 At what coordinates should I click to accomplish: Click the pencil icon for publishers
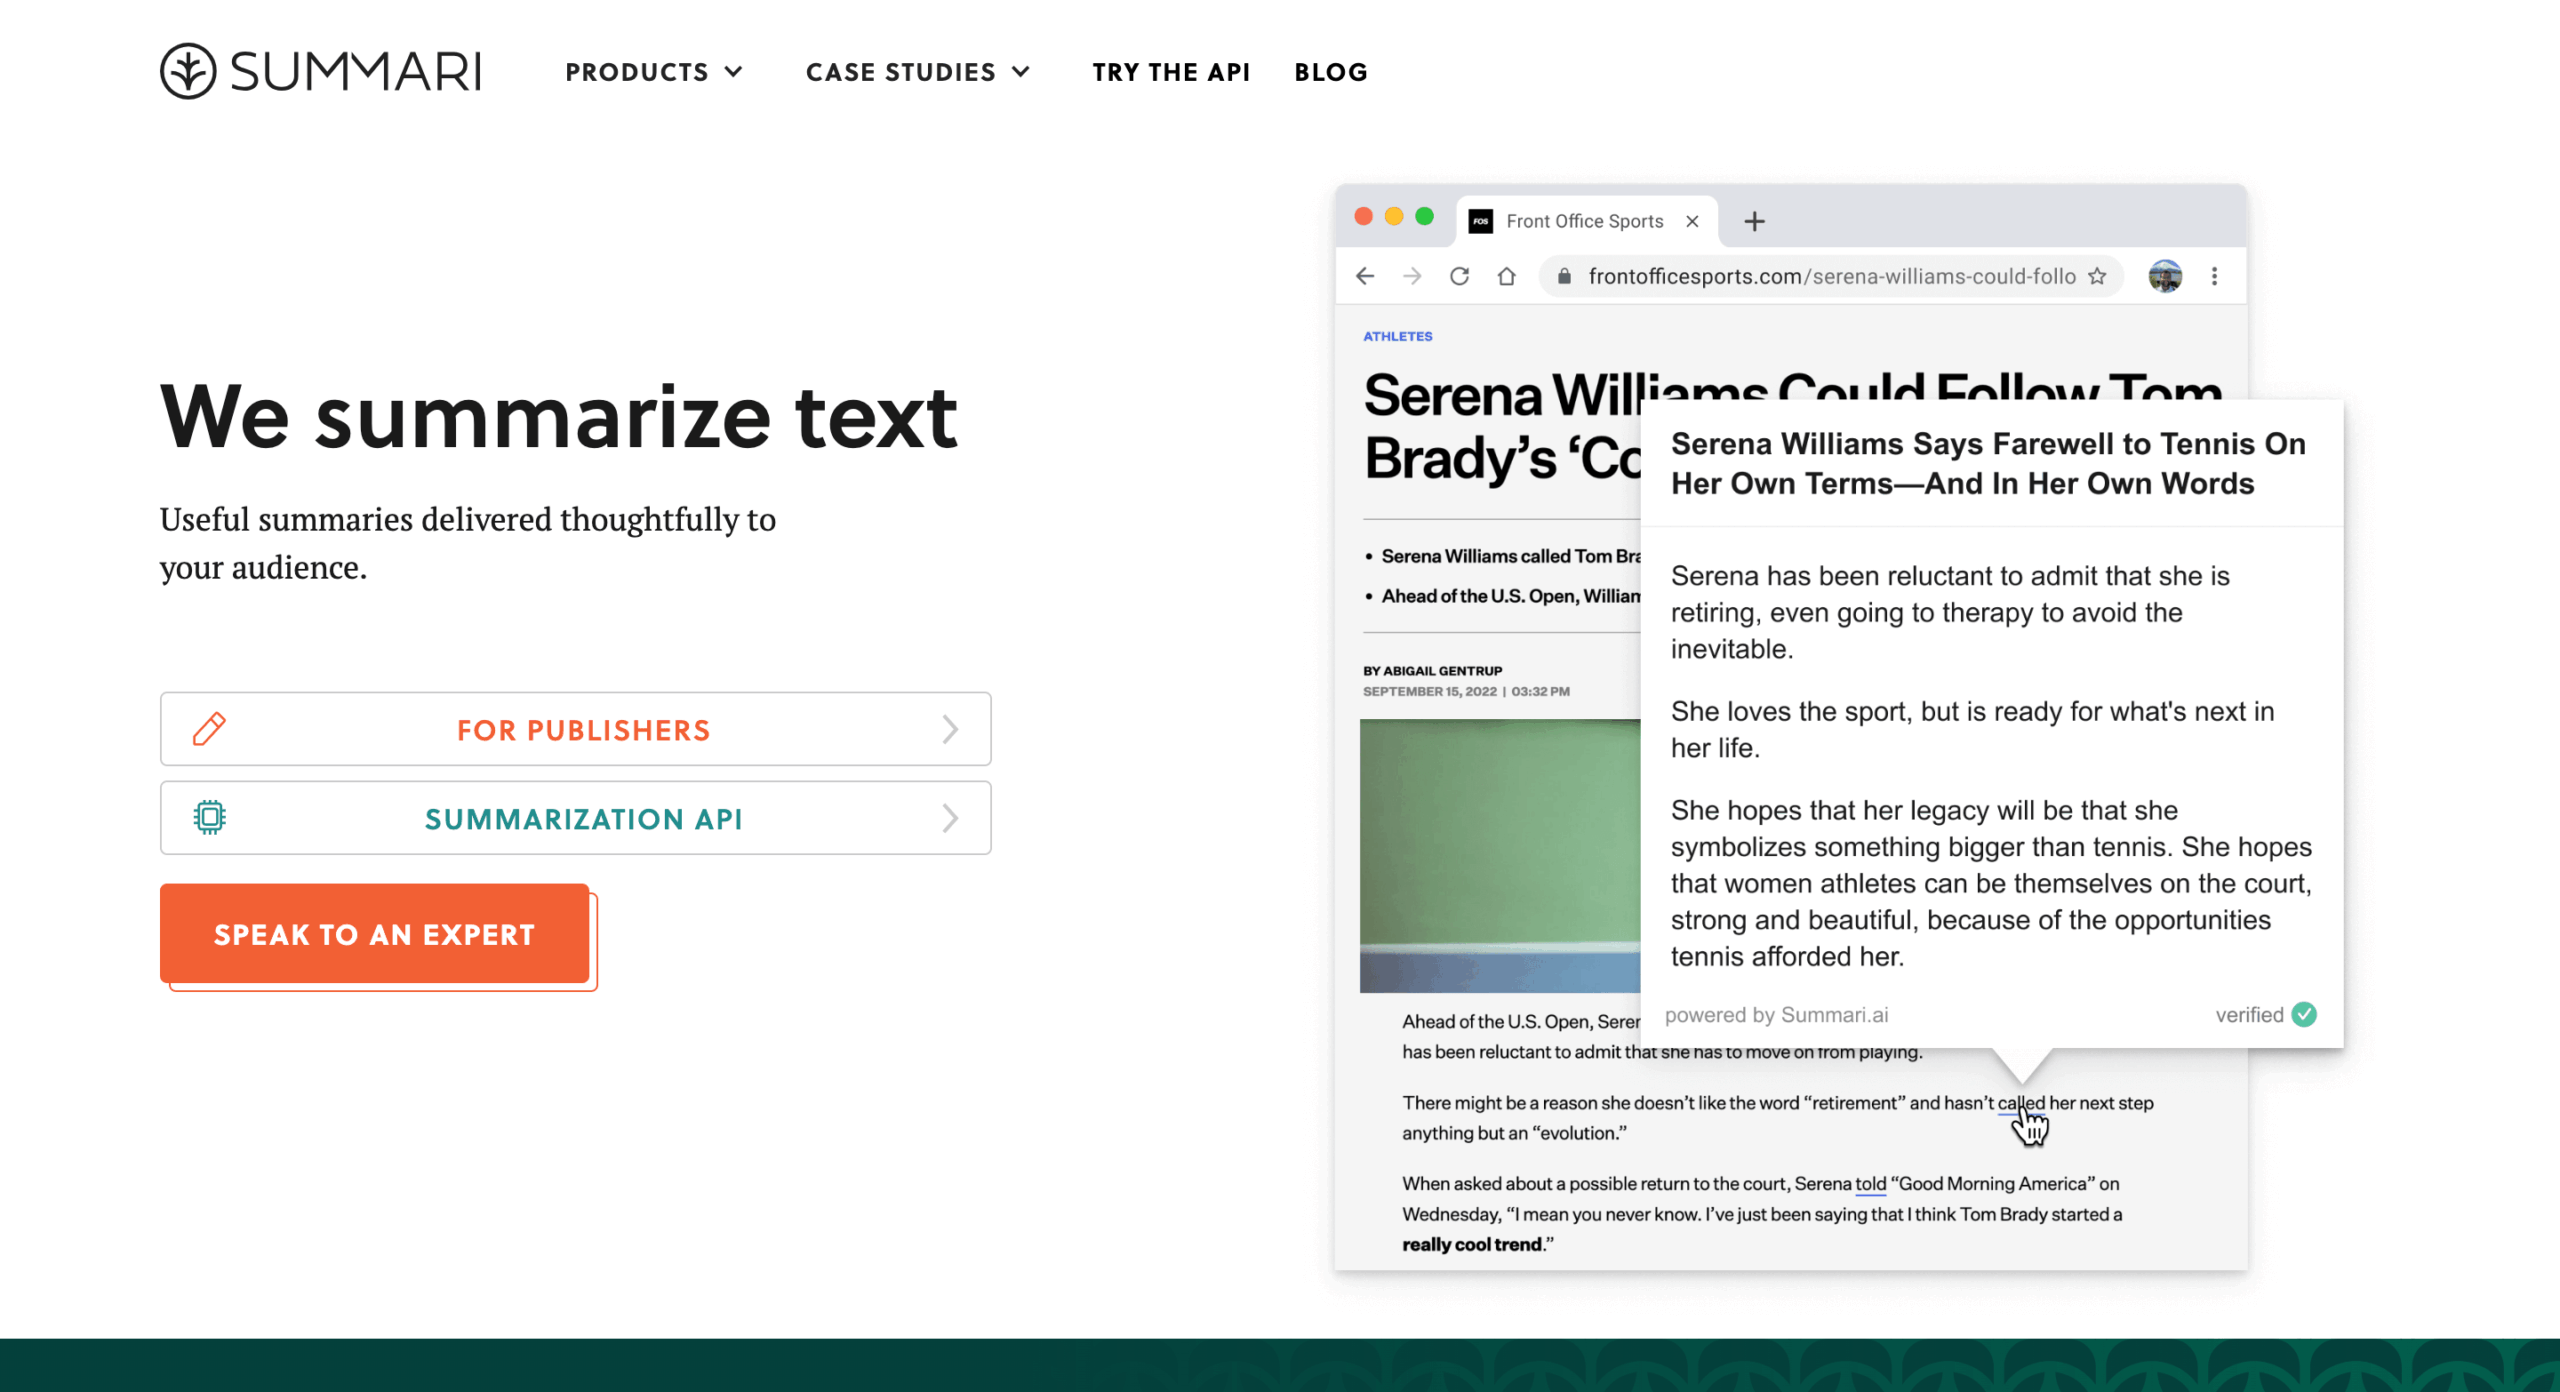(x=209, y=729)
